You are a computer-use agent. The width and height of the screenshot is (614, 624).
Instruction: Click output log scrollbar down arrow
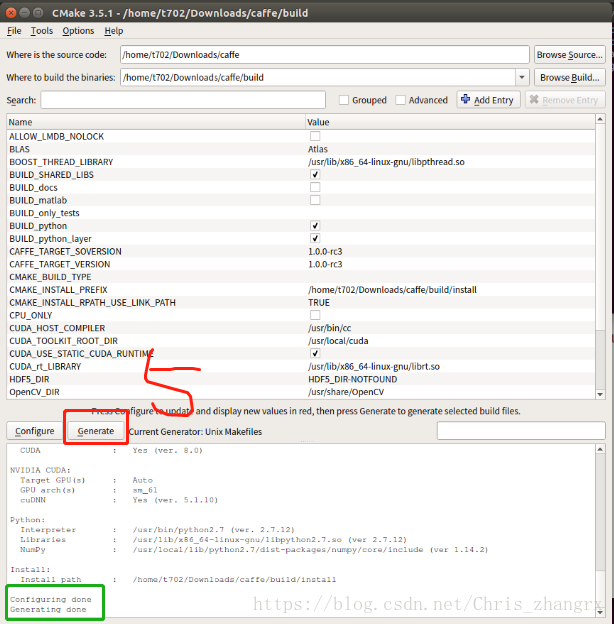[x=600, y=613]
